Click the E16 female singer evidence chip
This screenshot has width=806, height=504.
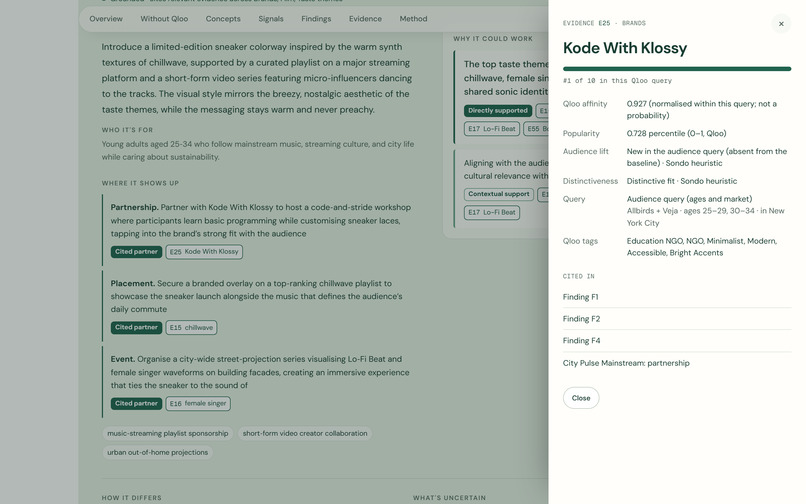tap(198, 404)
